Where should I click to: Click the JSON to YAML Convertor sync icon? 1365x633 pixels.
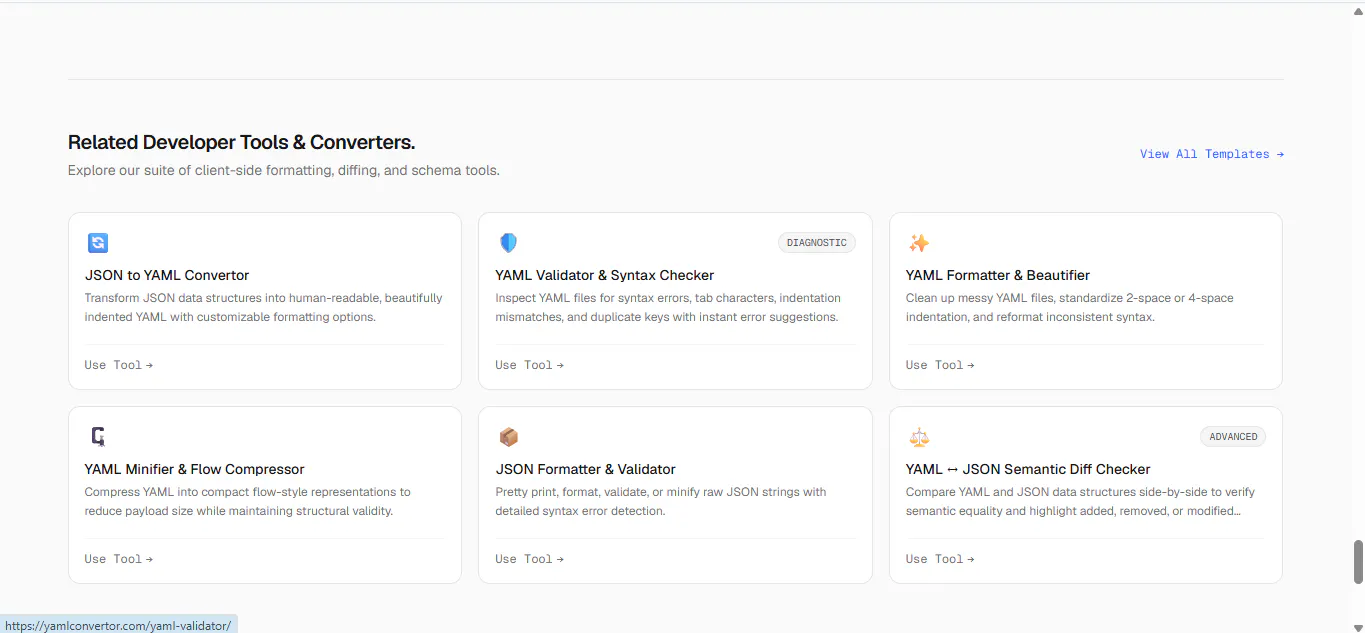pyautogui.click(x=98, y=243)
